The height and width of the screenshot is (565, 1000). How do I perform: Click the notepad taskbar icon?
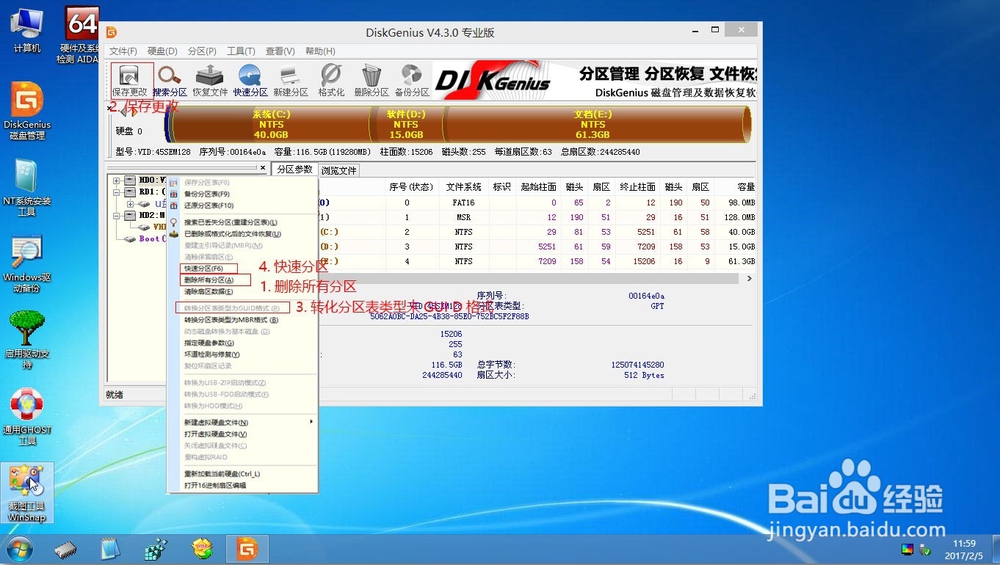pos(110,549)
